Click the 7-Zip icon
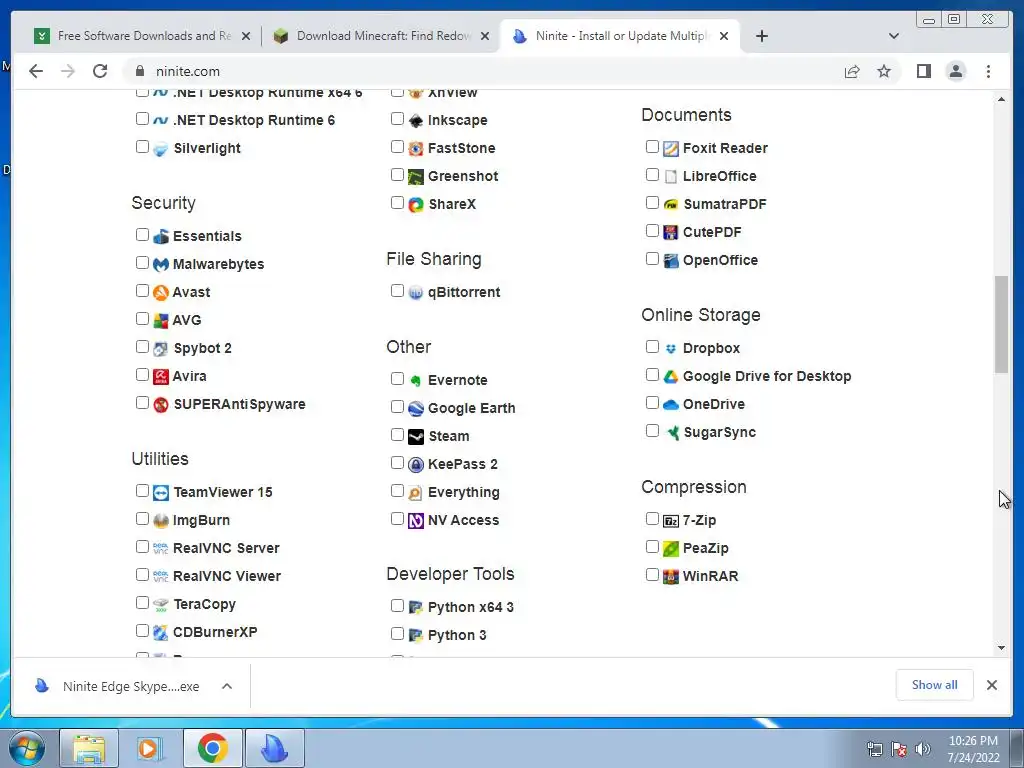 pyautogui.click(x=671, y=520)
